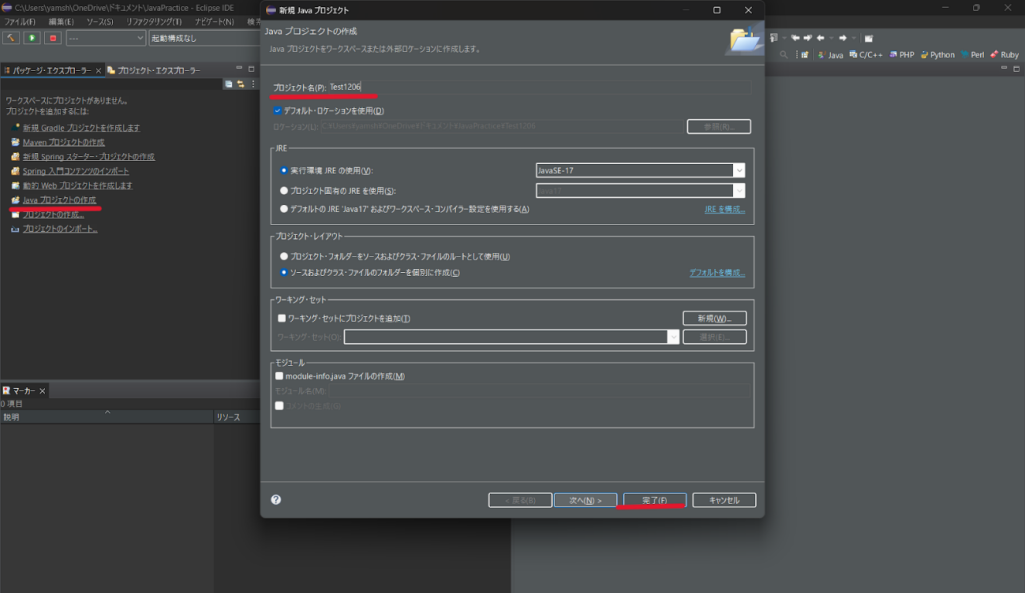1025x593 pixels.
Task: Click the Create a new Gradle project link
Action: click(81, 128)
